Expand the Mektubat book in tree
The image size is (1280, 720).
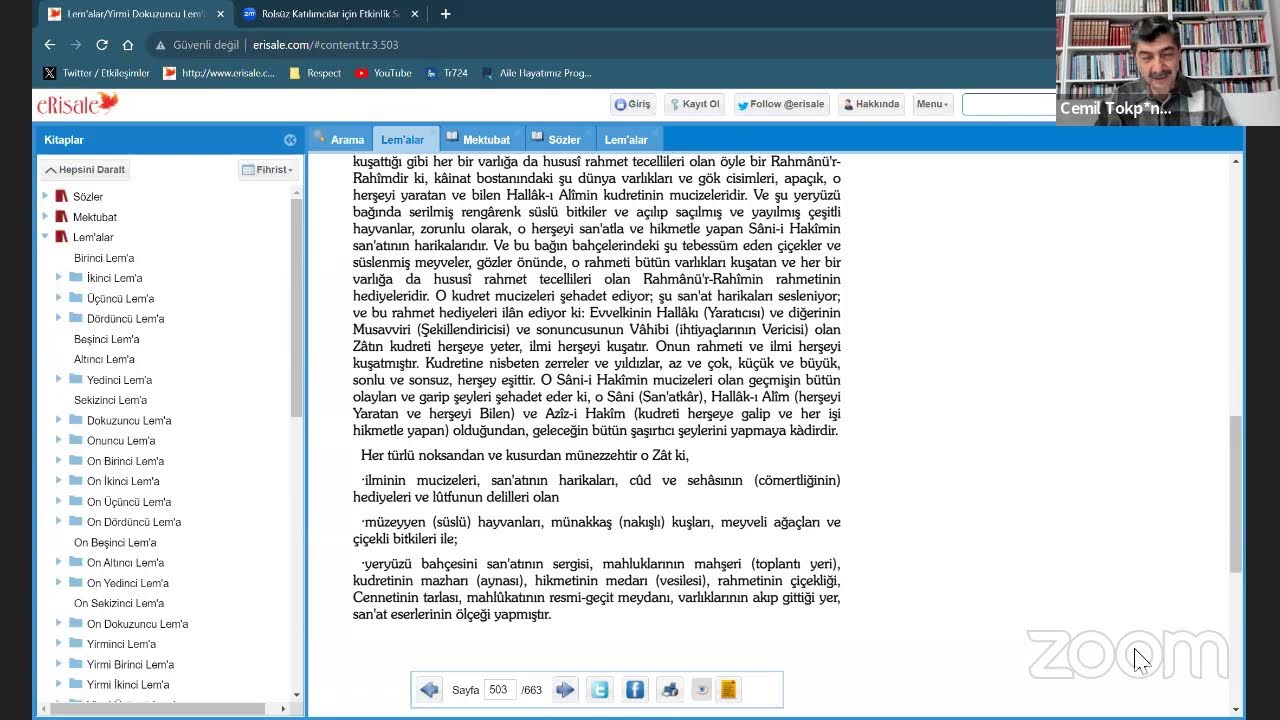pyautogui.click(x=45, y=216)
